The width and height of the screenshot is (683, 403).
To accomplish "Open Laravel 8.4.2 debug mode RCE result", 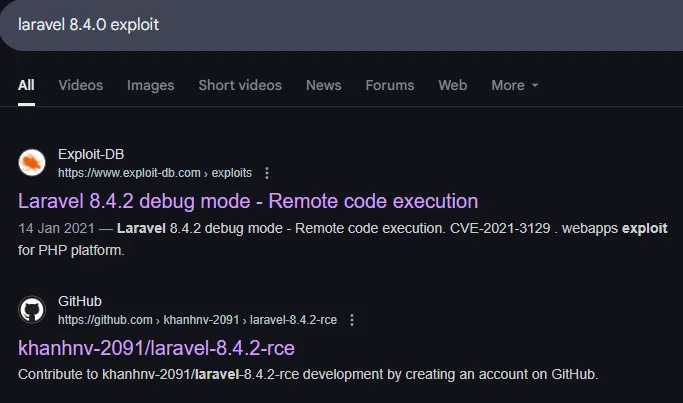I will click(x=248, y=201).
